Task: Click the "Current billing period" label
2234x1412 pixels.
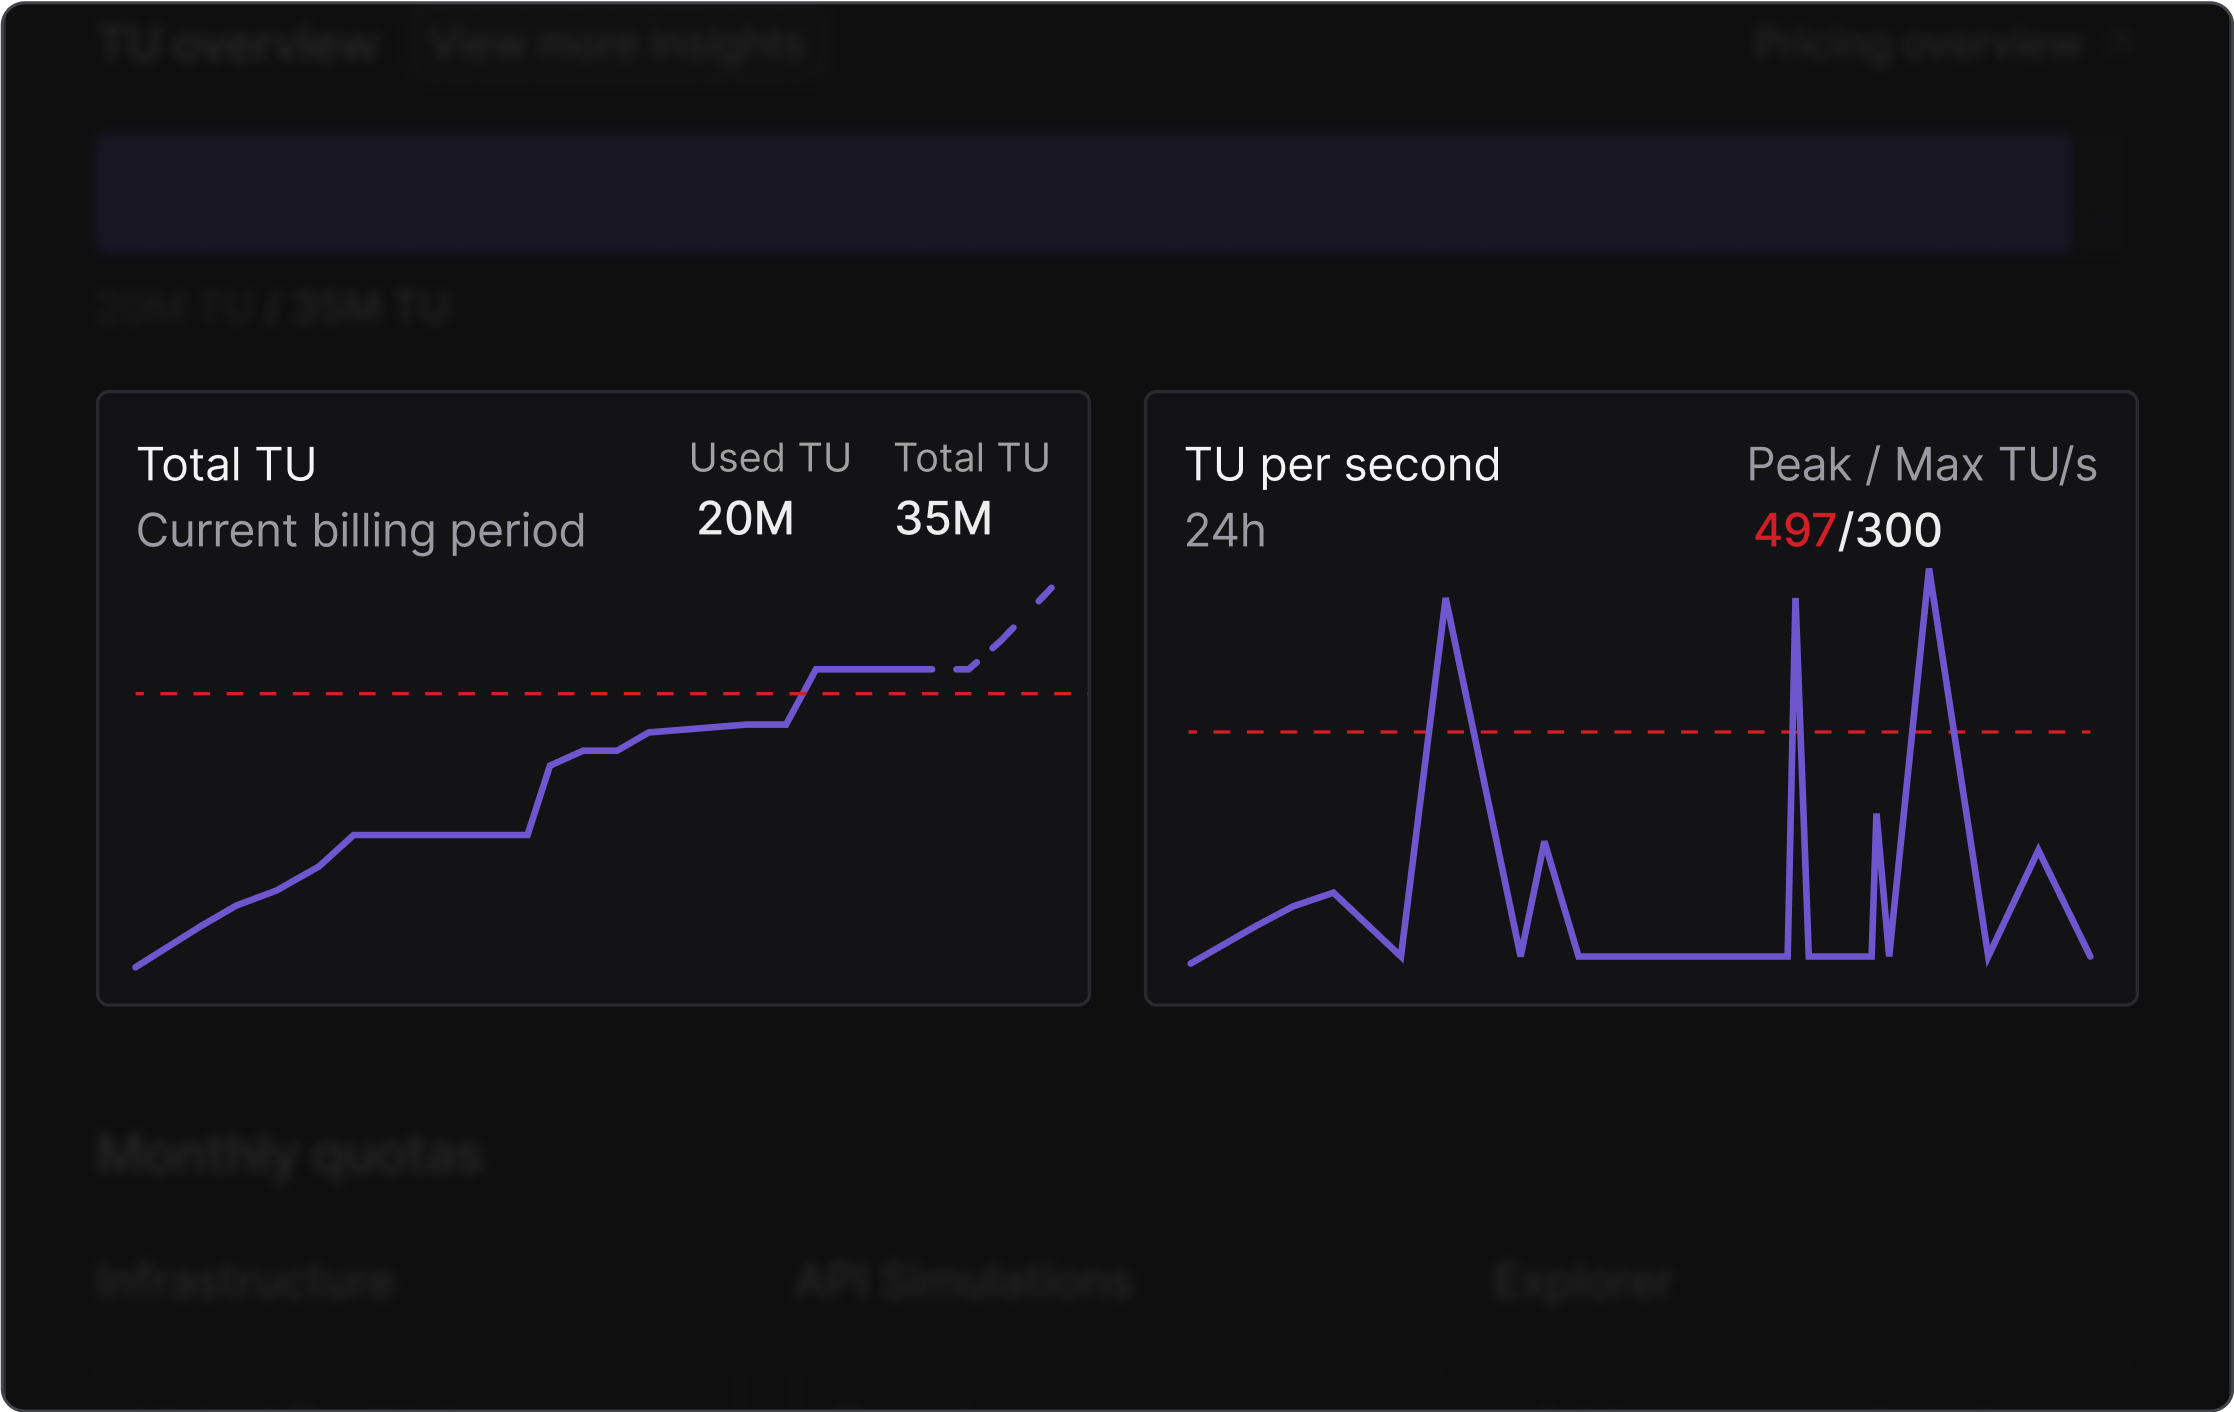Action: tap(362, 531)
